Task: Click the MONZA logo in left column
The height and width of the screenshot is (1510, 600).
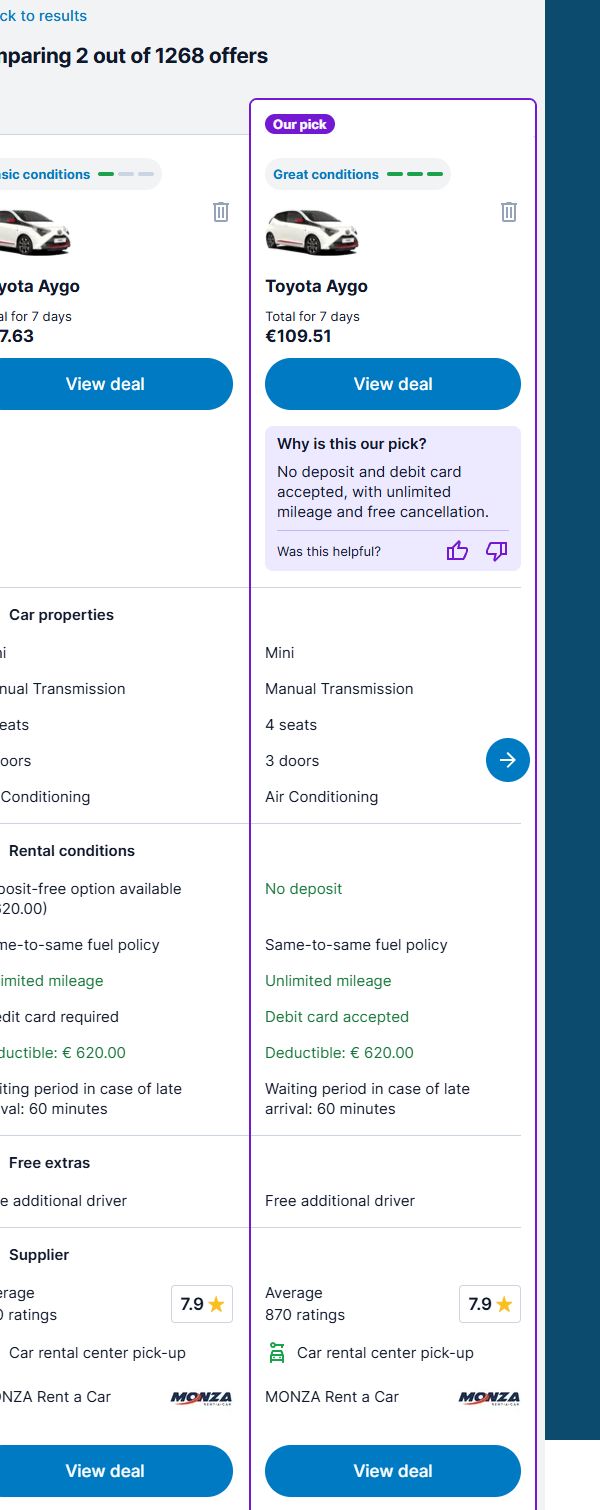Action: pos(201,1397)
